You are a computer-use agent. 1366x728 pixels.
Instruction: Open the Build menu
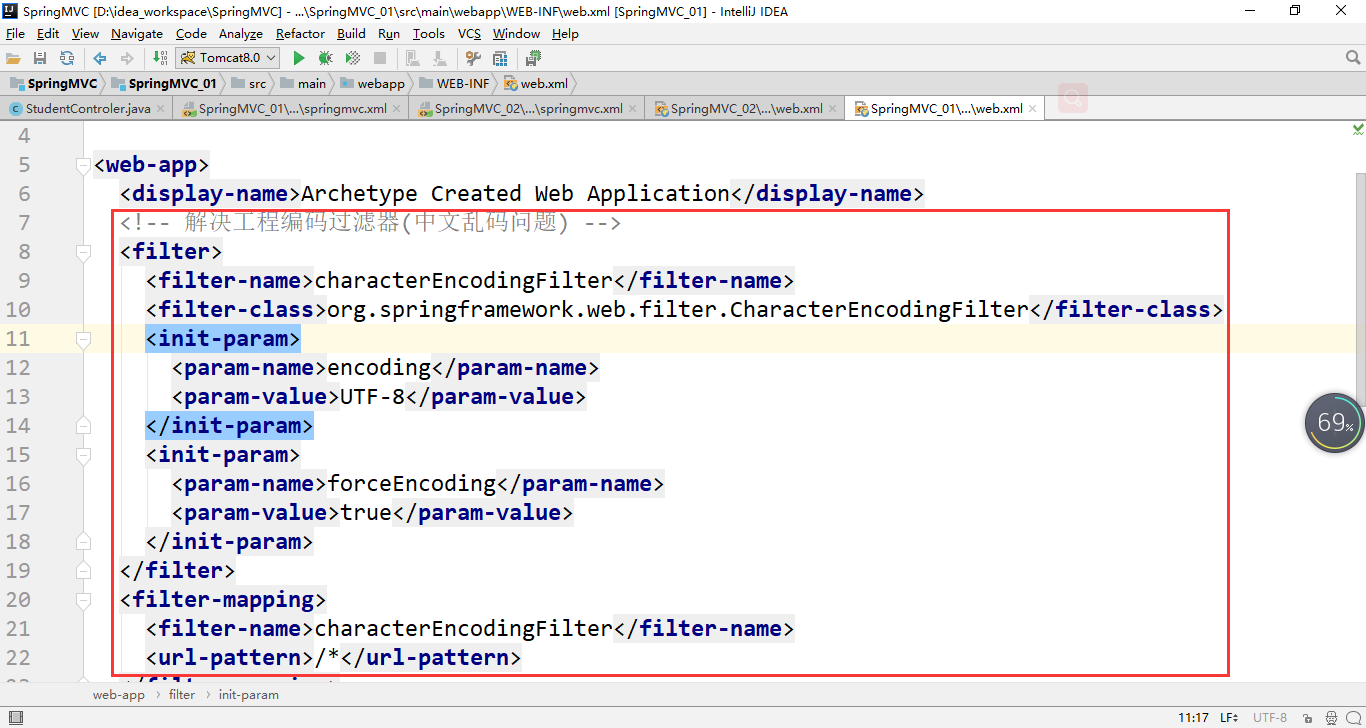pos(351,33)
